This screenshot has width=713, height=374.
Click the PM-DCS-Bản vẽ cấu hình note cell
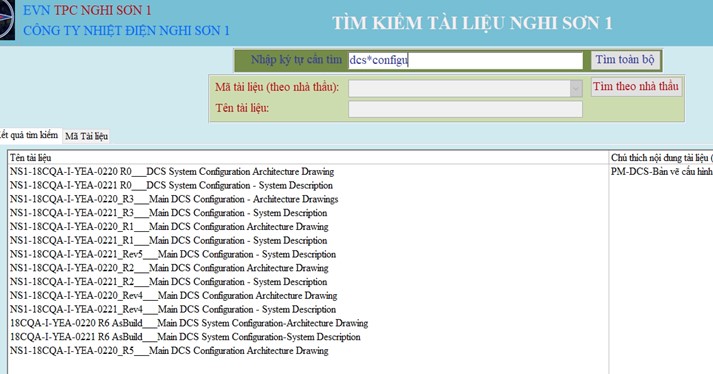point(662,172)
